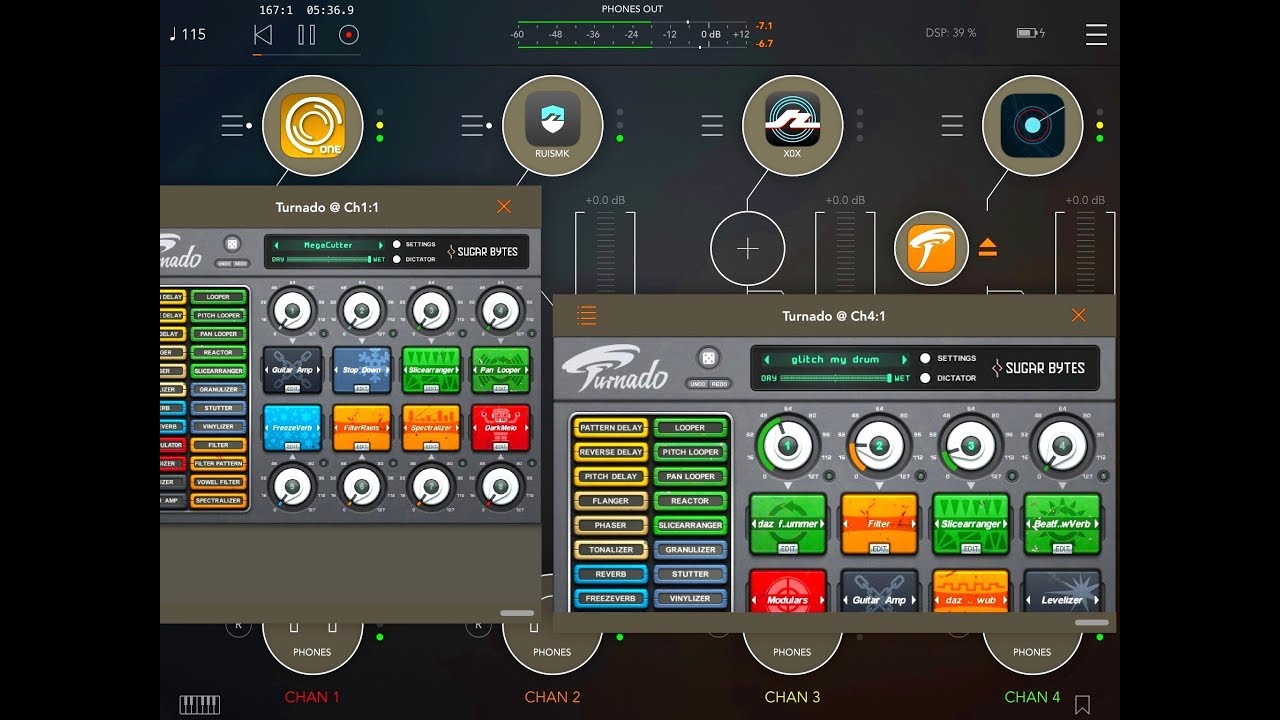Tap the Modulars effect slot in Ch4:1

coord(787,592)
